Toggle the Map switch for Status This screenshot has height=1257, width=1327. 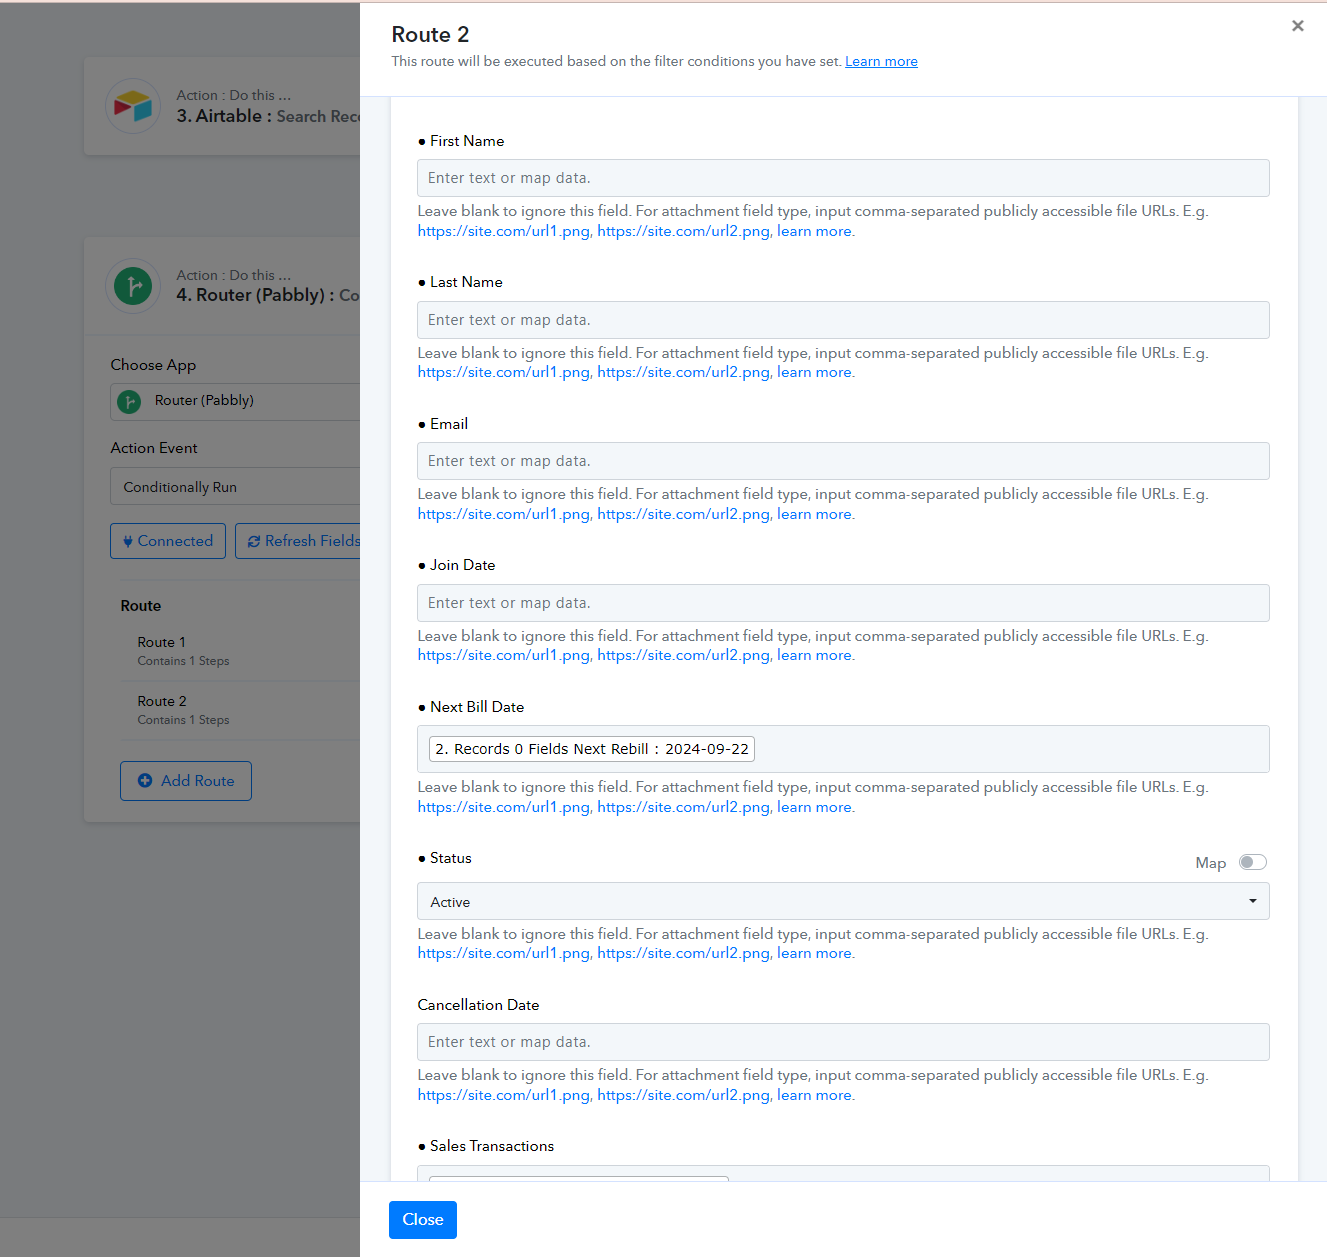(x=1252, y=862)
